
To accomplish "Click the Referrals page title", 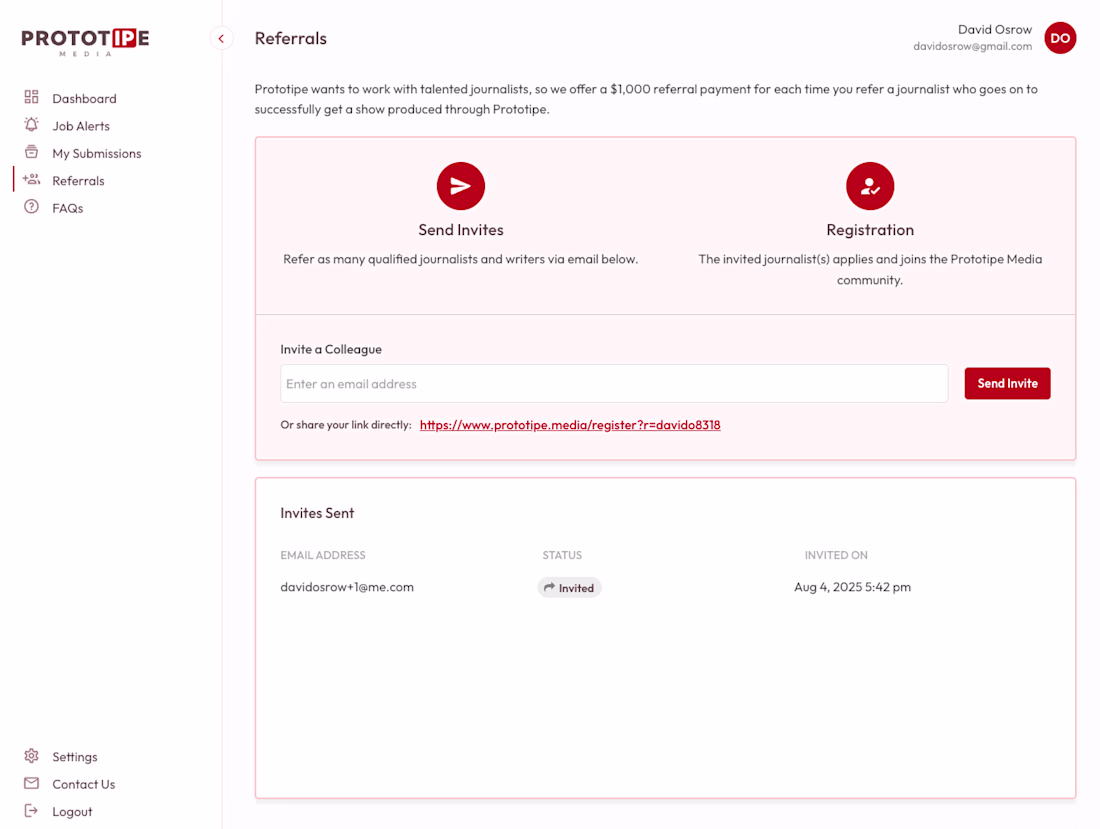I will pos(290,39).
